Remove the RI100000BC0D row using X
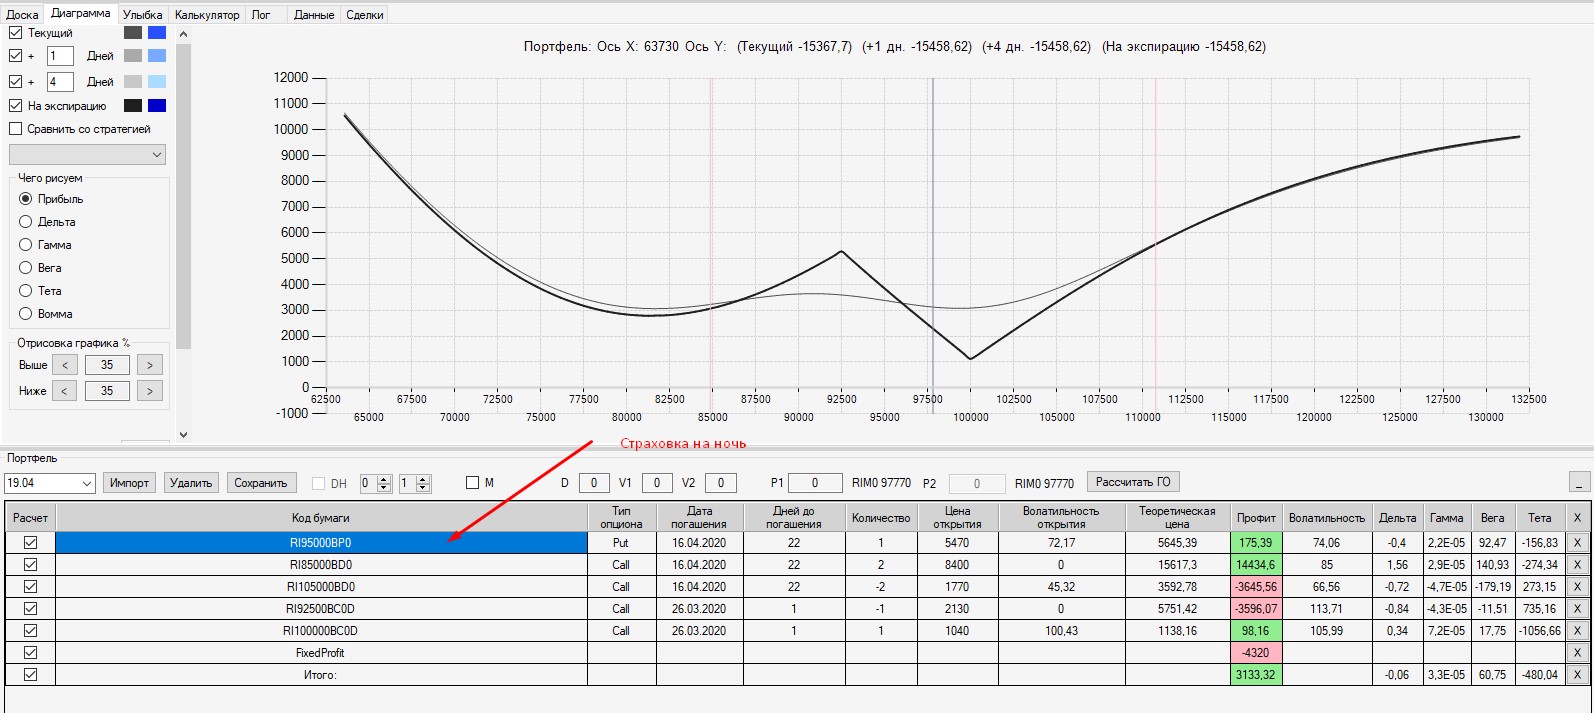This screenshot has height=713, width=1594. pos(1577,631)
